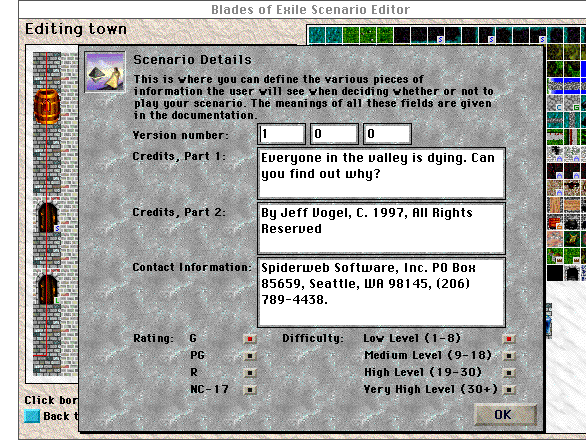Choose High Level (19-30) difficulty
Viewport: 586px width, 440px height.
click(509, 373)
